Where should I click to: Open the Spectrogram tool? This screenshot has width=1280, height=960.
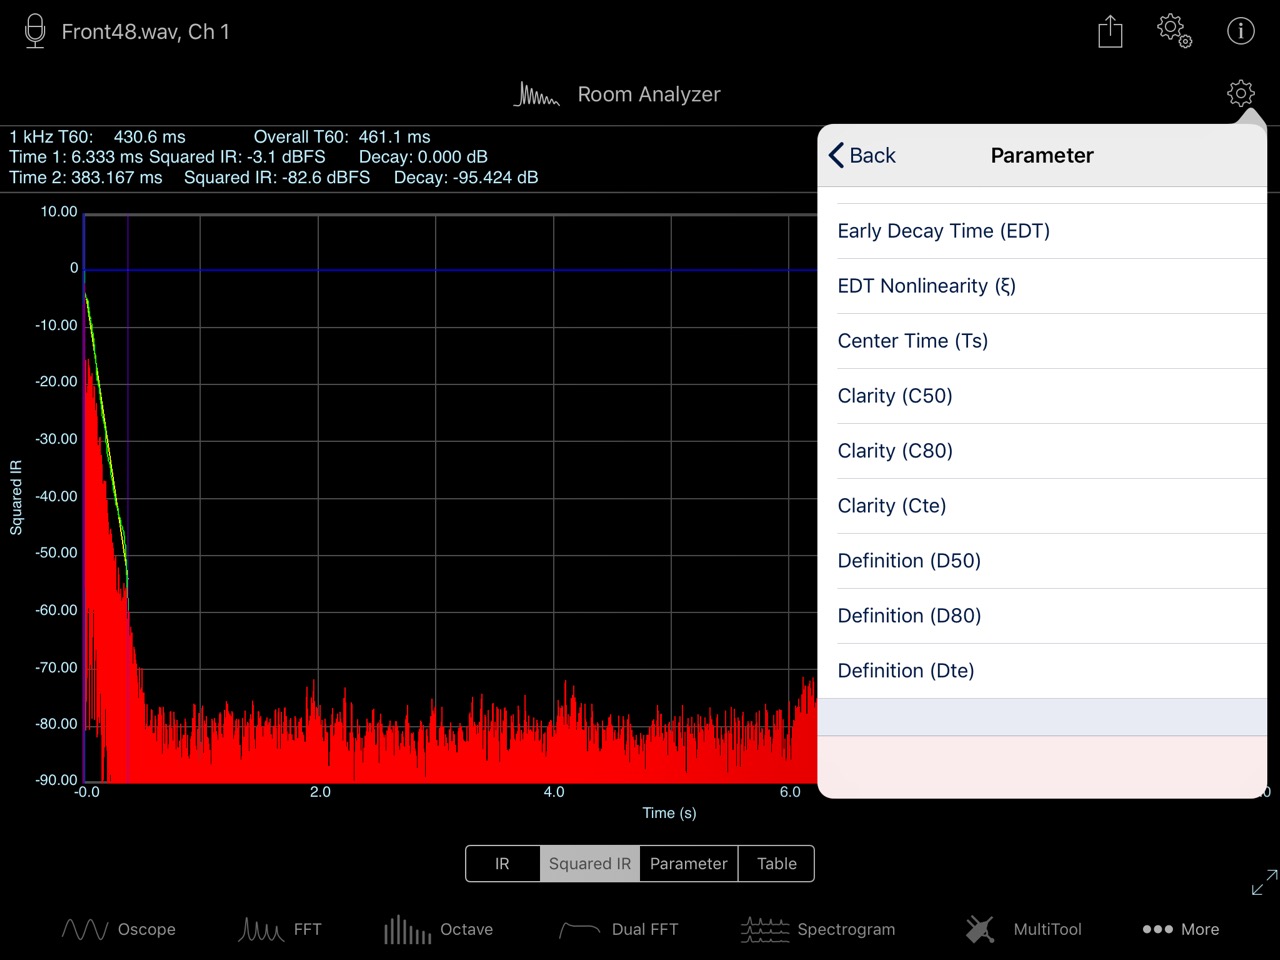tap(818, 929)
